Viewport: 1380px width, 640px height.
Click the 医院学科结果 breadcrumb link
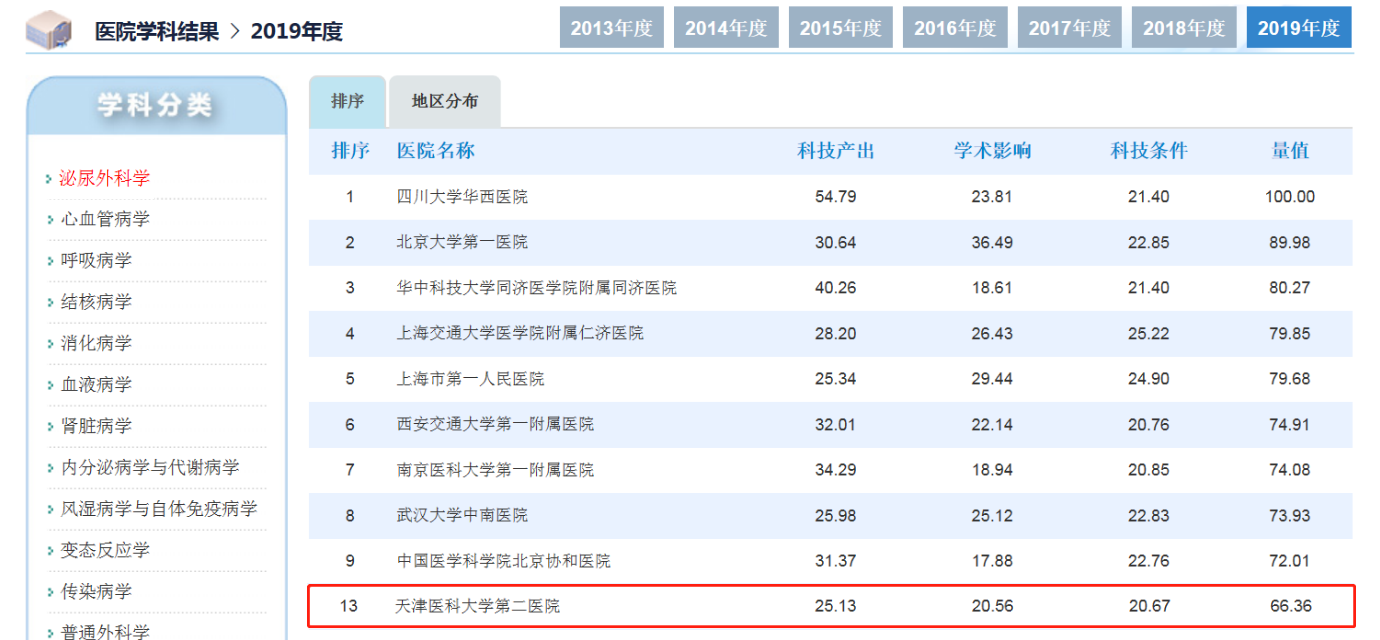[157, 31]
